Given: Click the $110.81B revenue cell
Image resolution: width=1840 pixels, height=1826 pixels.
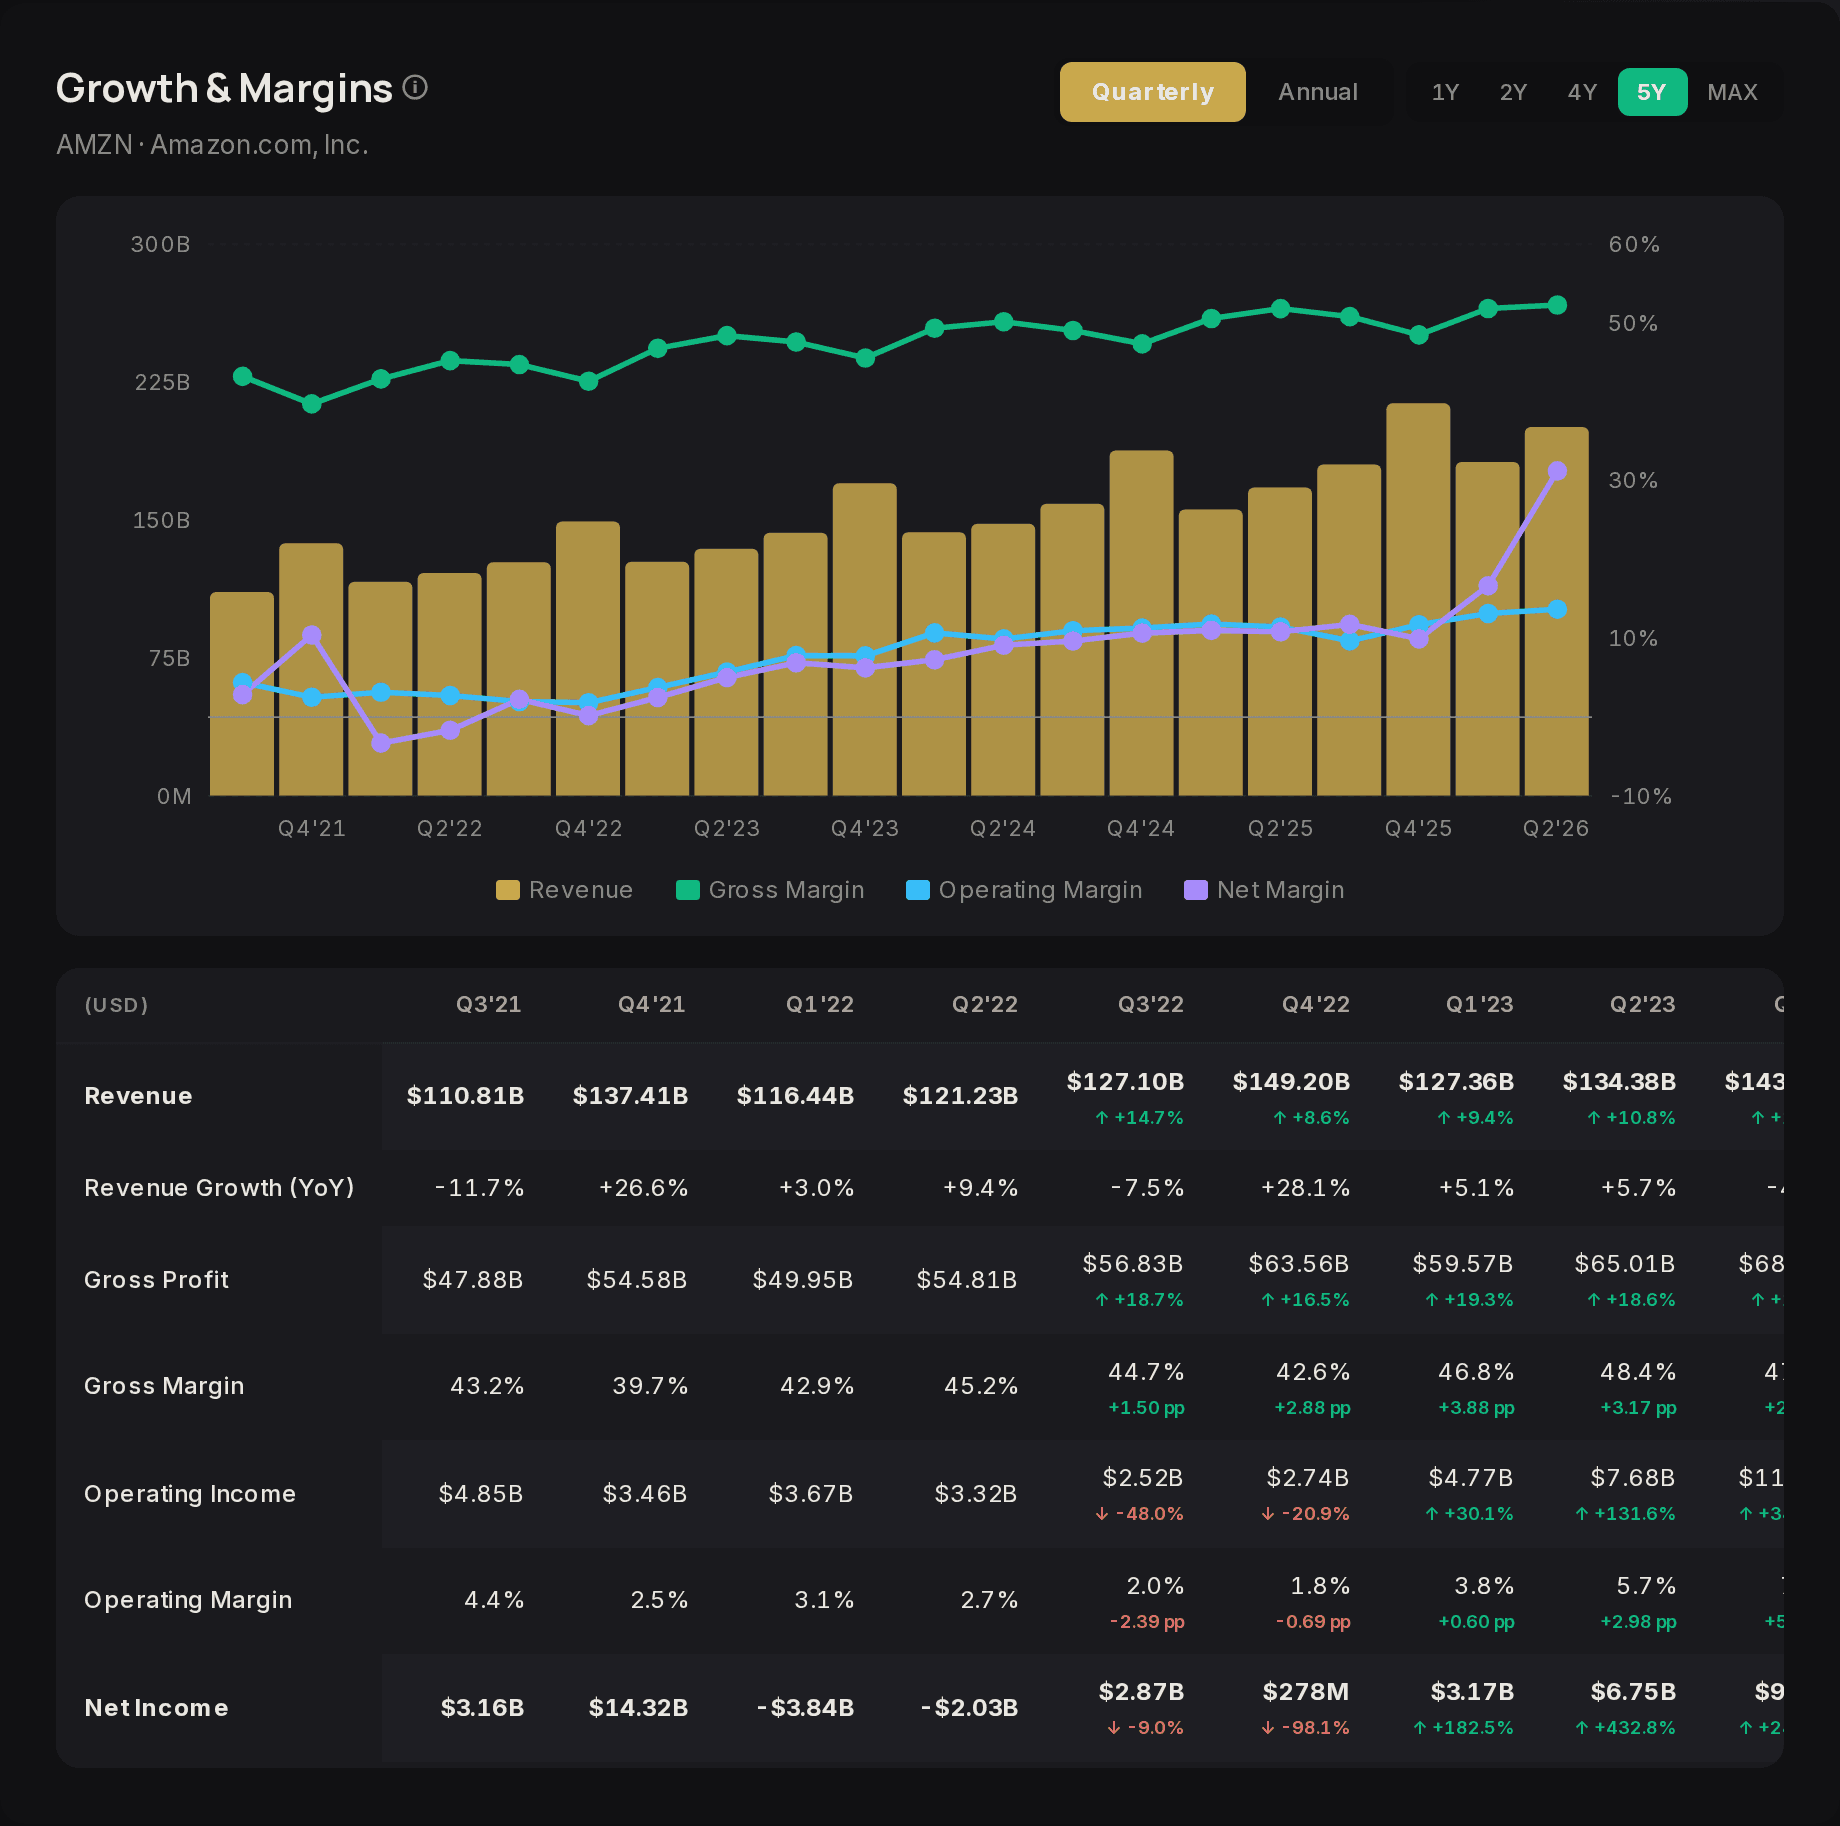Looking at the screenshot, I should [x=465, y=1096].
